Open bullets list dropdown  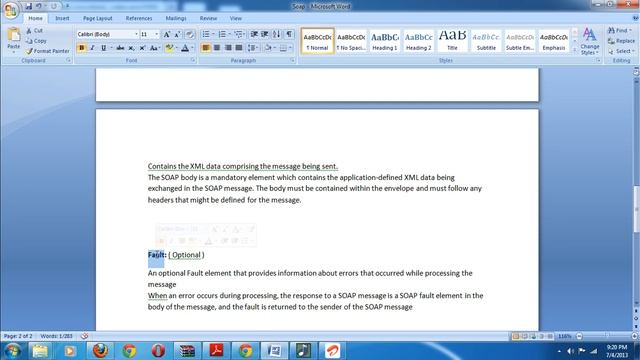click(x=213, y=34)
